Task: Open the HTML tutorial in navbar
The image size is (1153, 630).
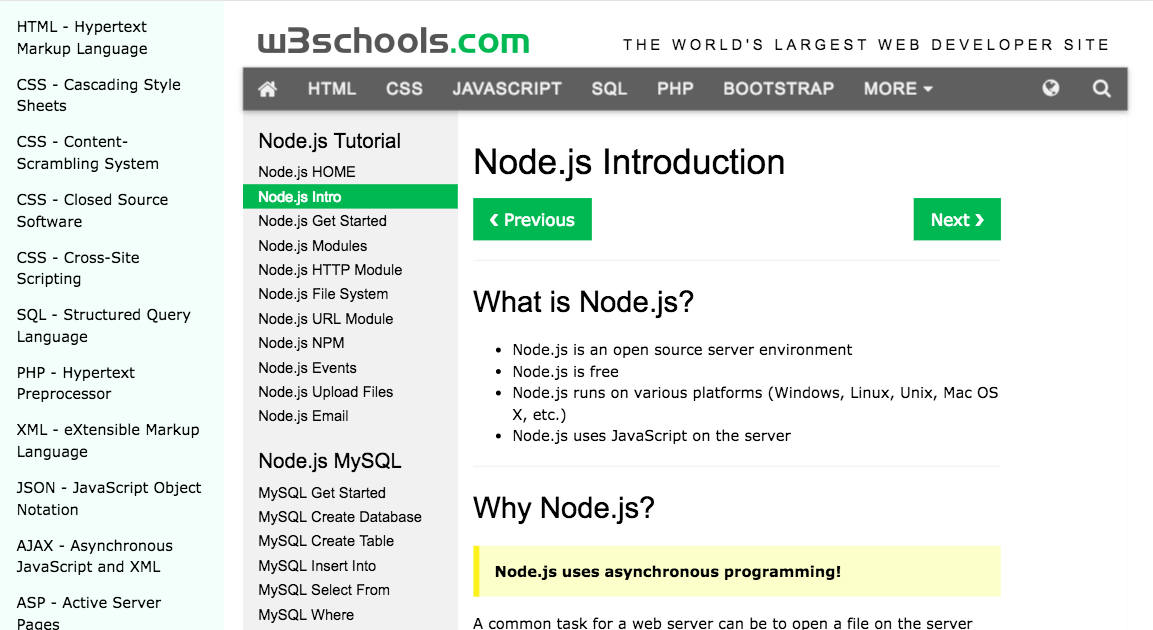Action: (x=332, y=89)
